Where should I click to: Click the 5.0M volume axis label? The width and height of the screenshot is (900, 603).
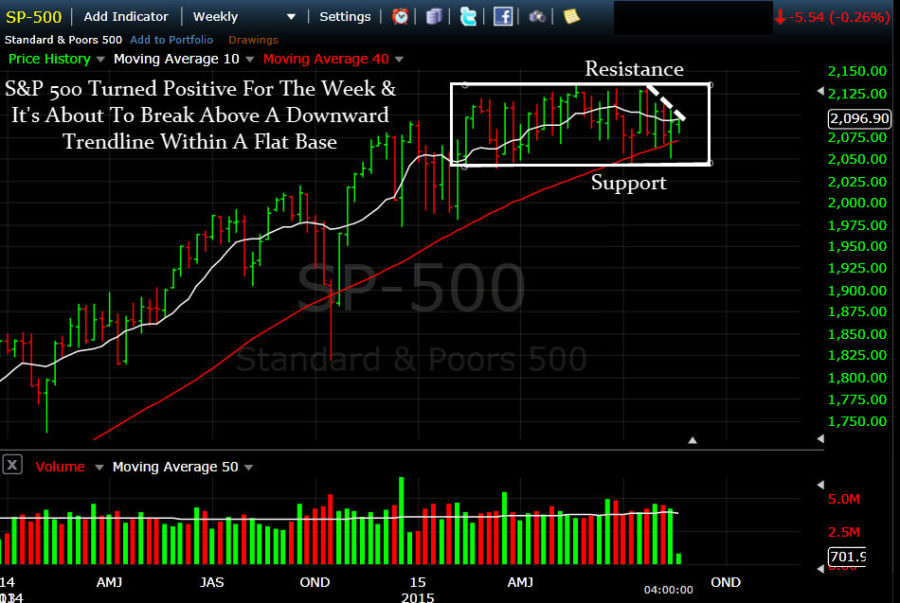coord(844,499)
